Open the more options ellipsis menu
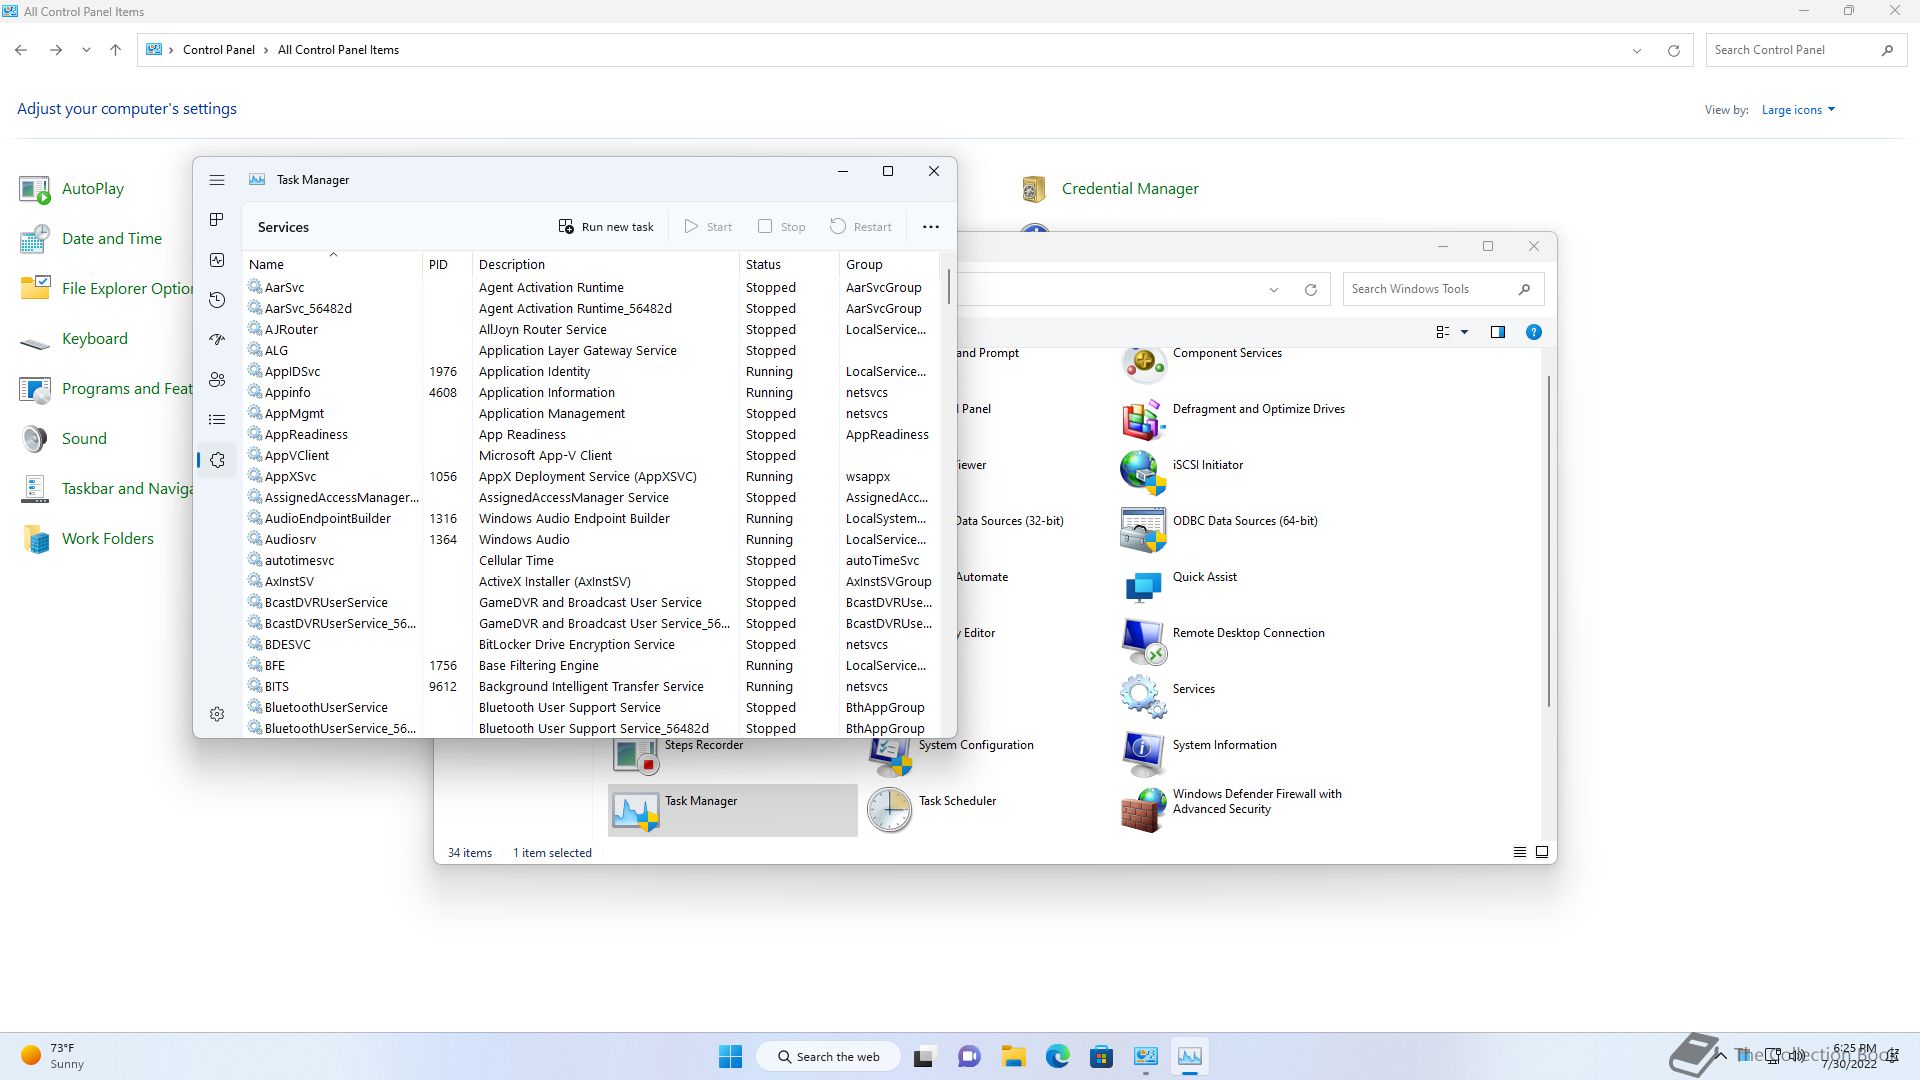The width and height of the screenshot is (1920, 1080). [x=931, y=227]
